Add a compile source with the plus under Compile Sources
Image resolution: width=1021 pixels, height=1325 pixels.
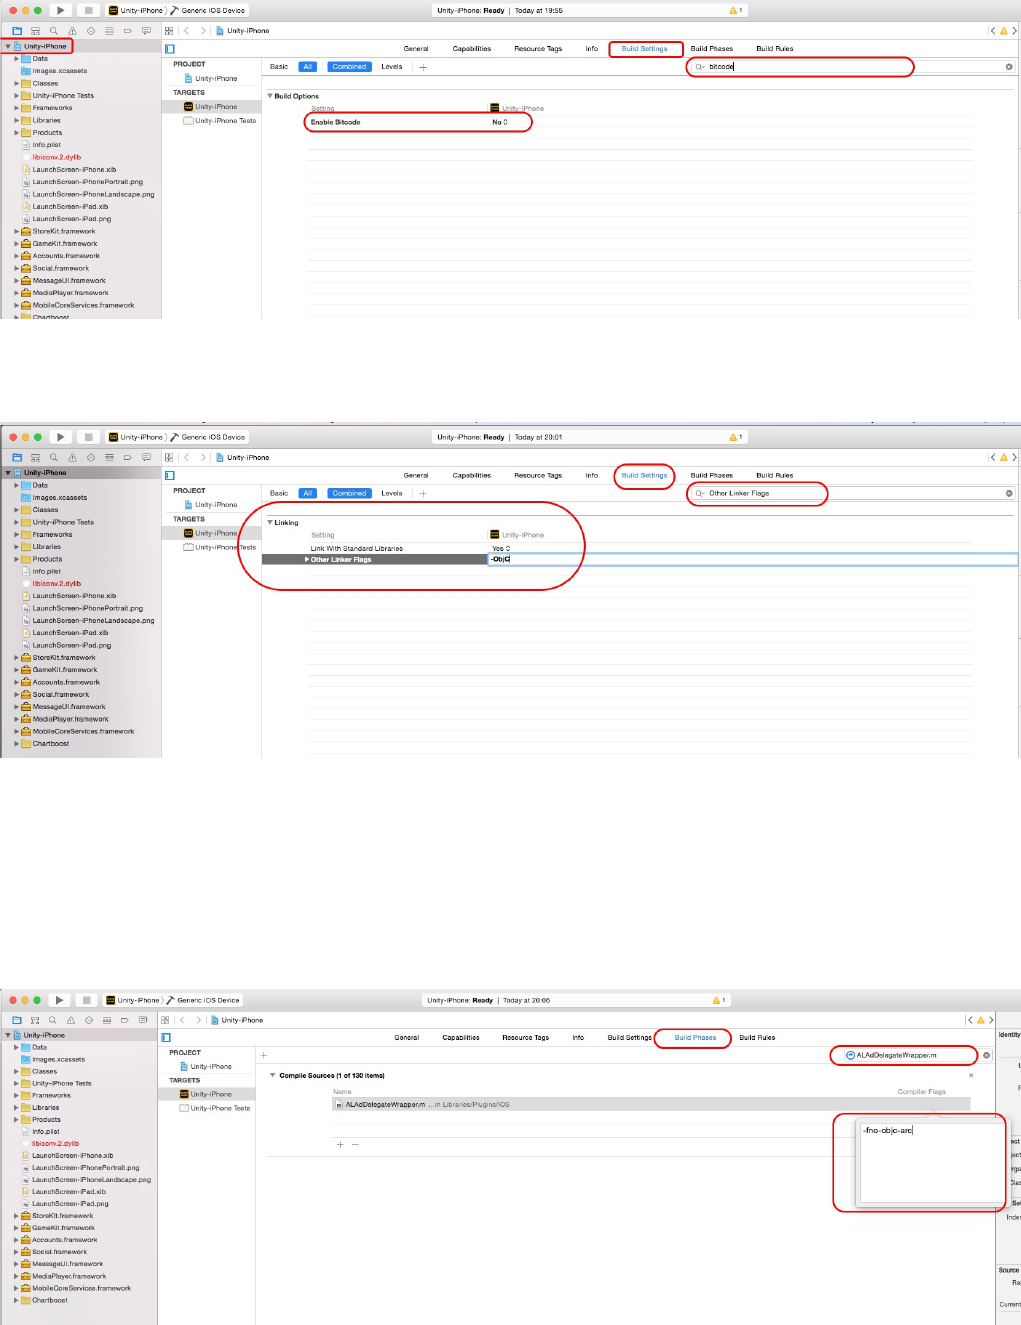340,1144
